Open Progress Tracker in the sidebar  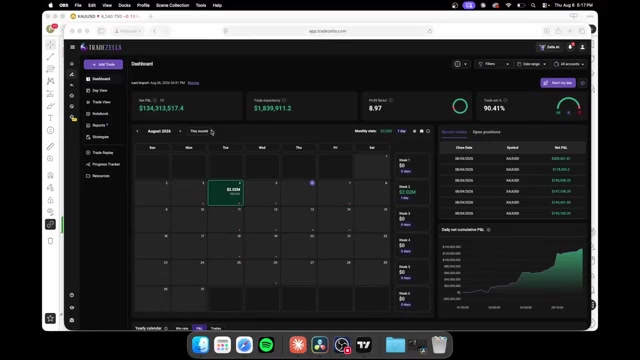click(103, 164)
